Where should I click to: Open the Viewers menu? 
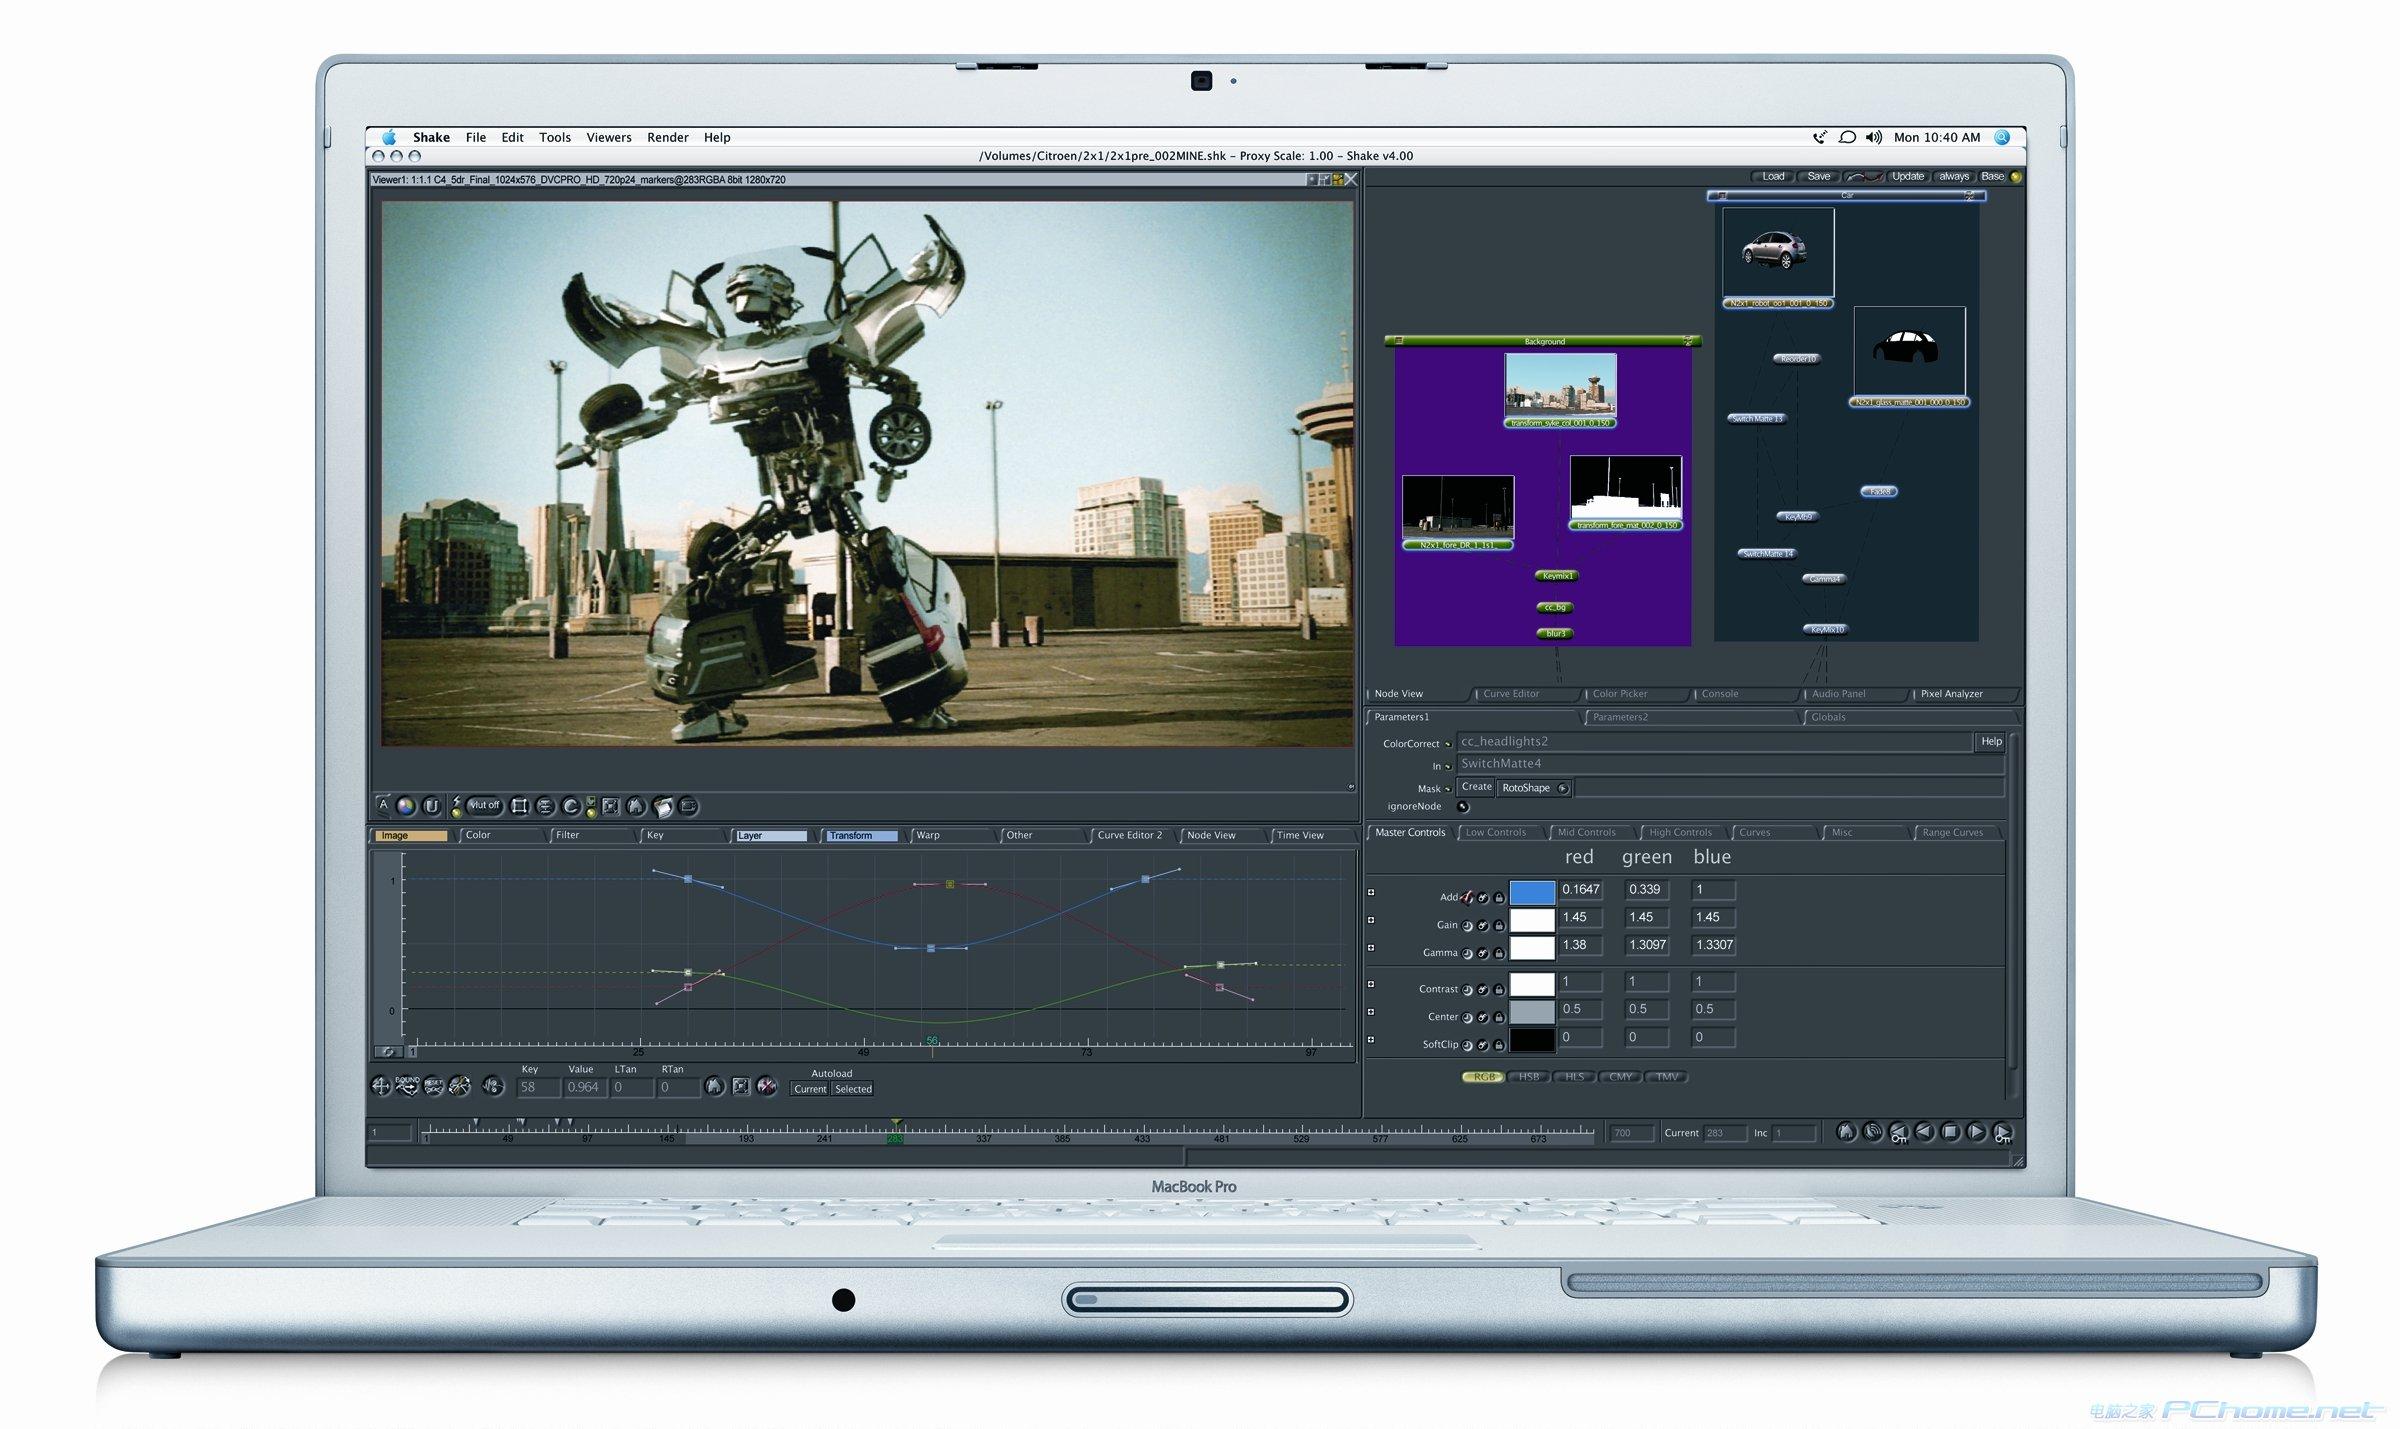click(x=608, y=138)
